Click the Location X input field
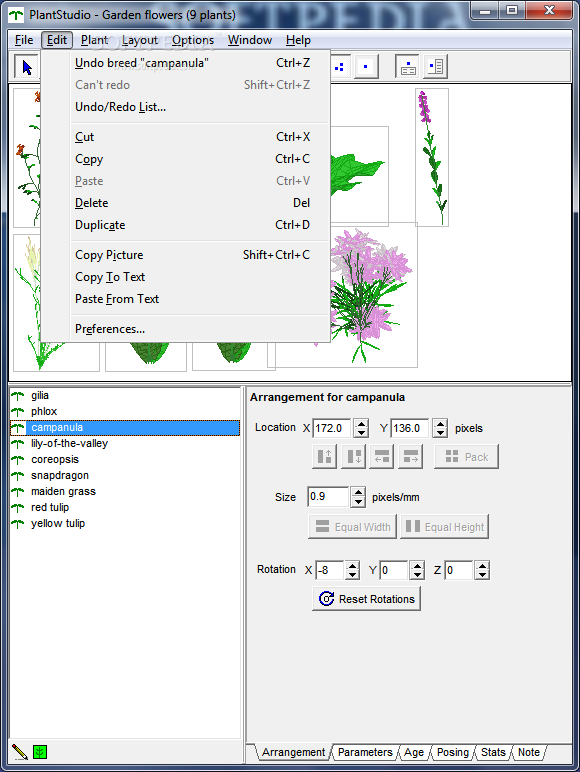Screen dimensions: 580x772 pyautogui.click(x=332, y=428)
